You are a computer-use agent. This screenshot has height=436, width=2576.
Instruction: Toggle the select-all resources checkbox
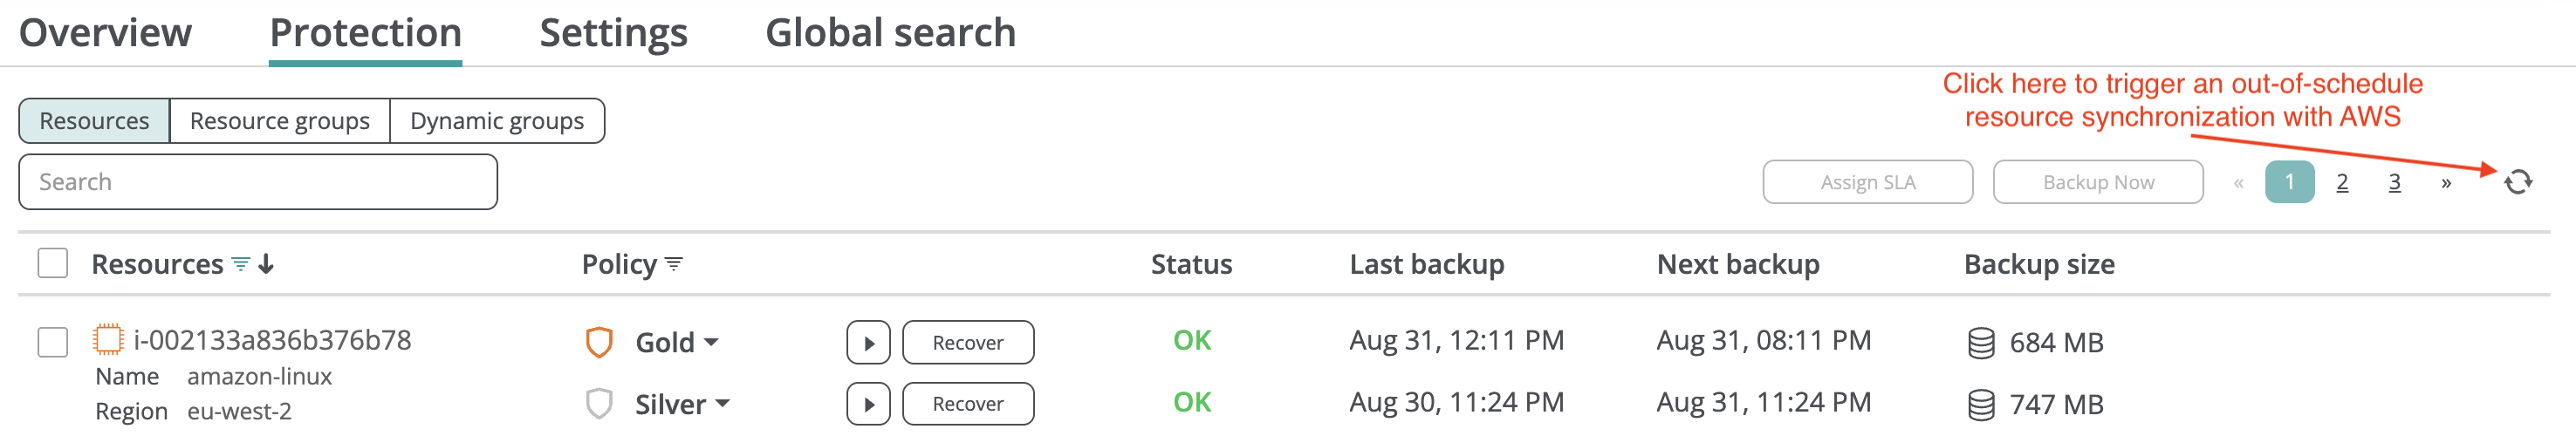click(x=53, y=264)
